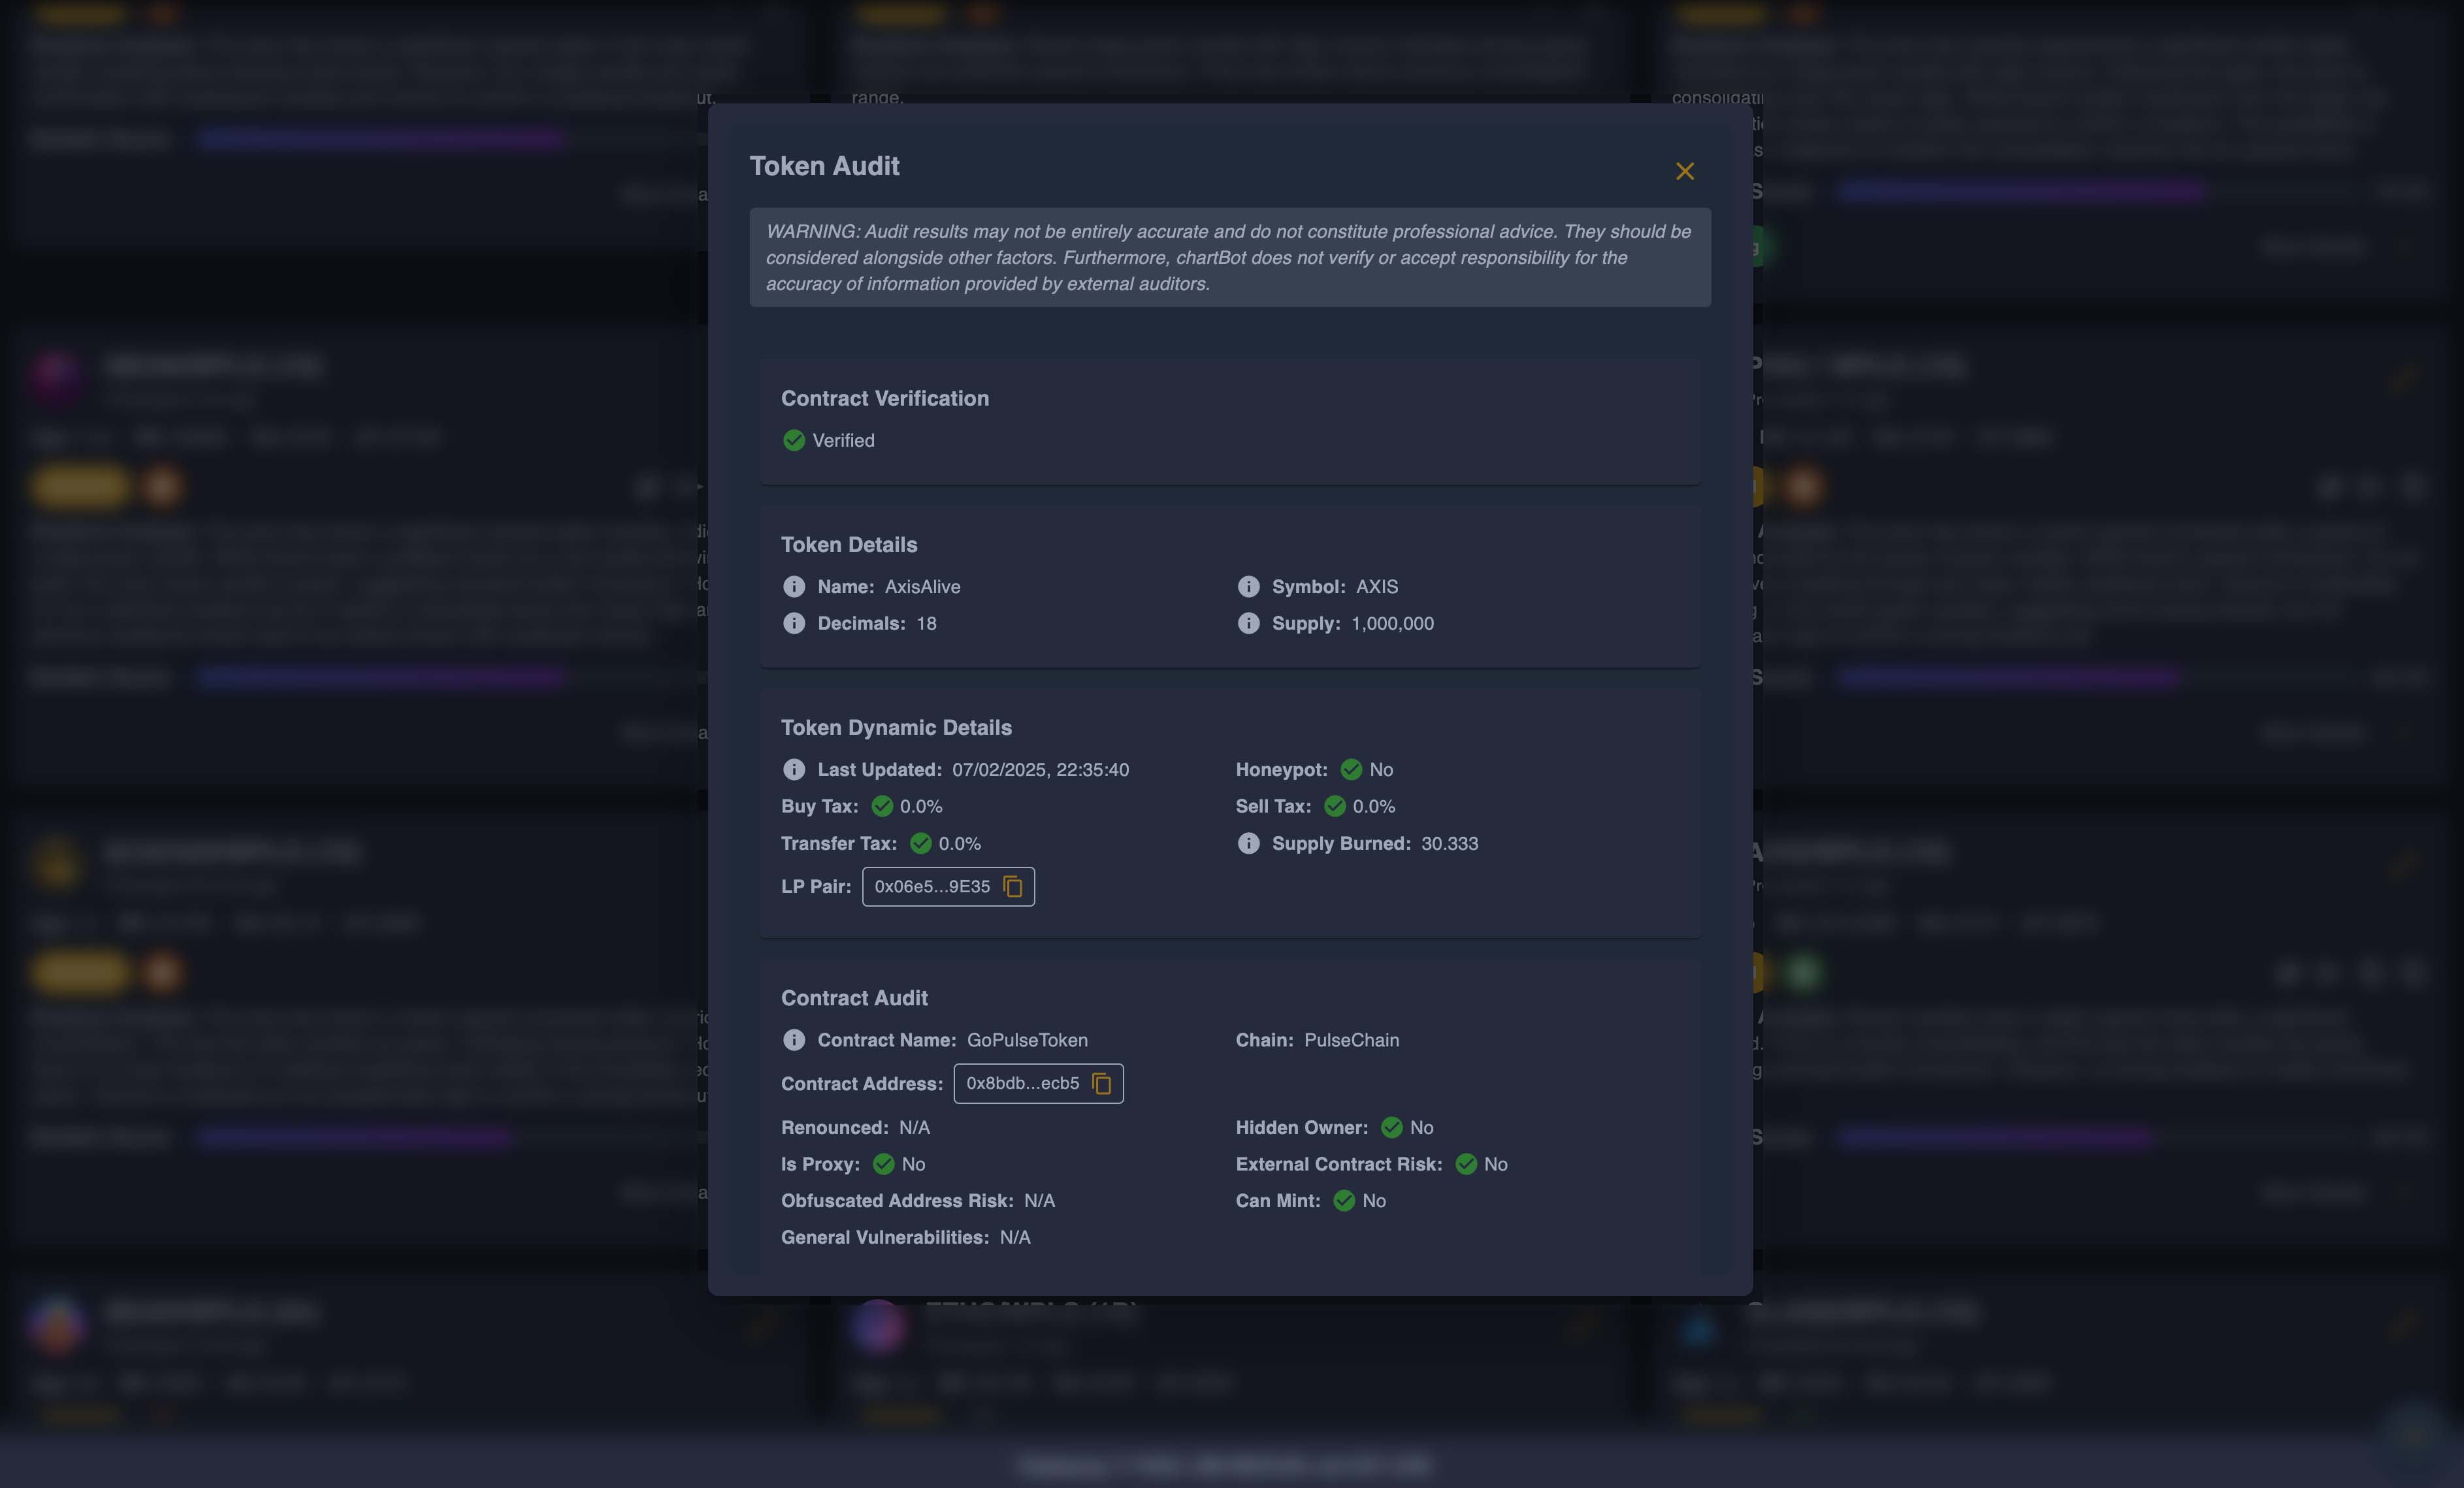This screenshot has width=2464, height=1488.
Task: Click the checkmark beside External Contract Risk
Action: pos(1467,1164)
